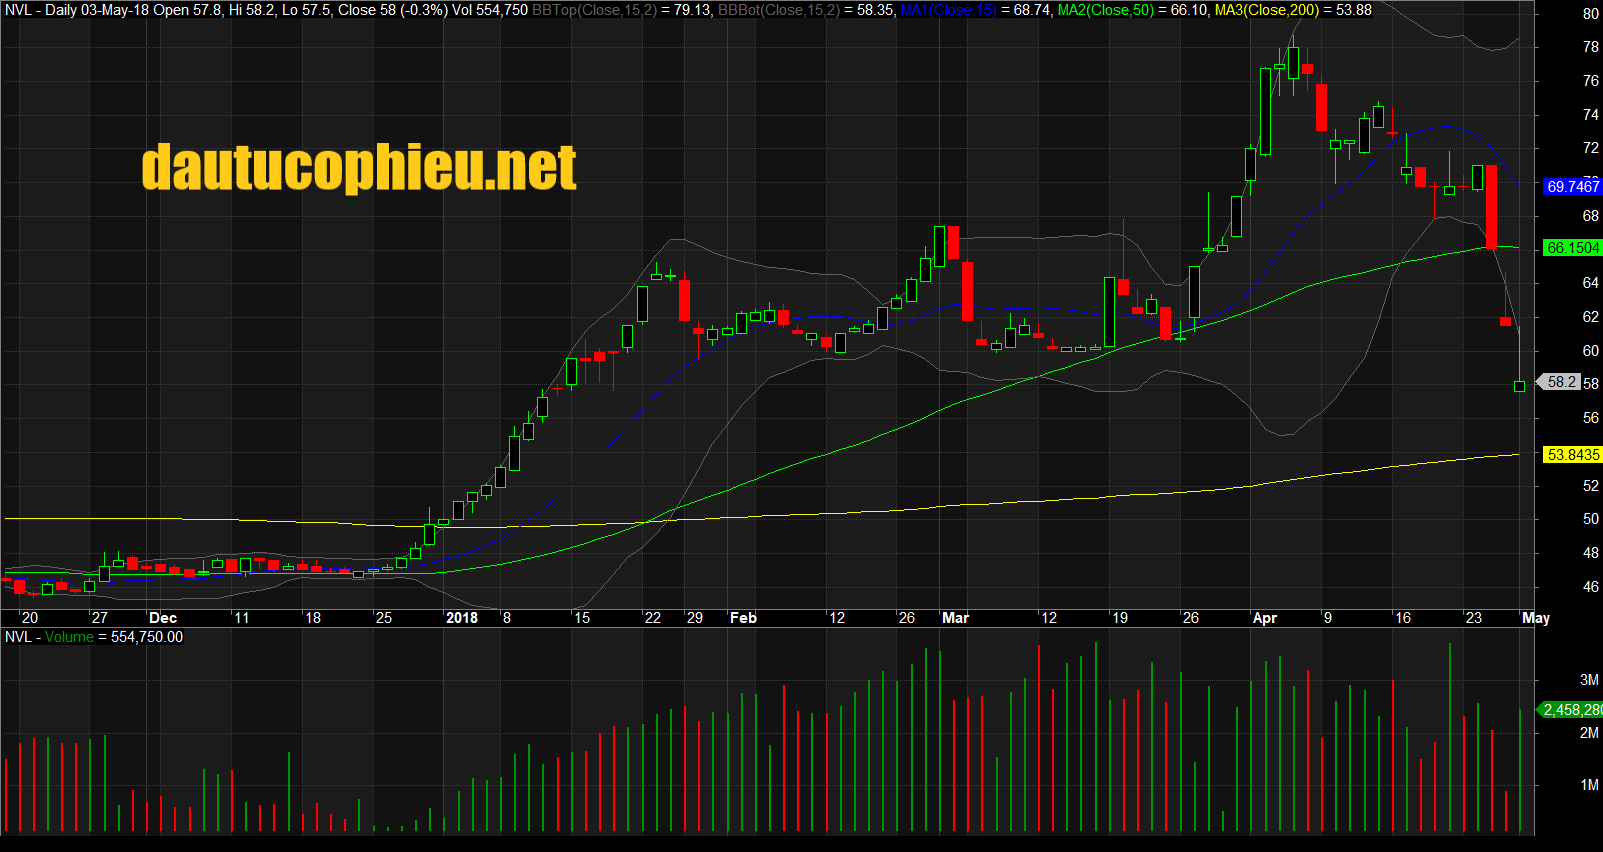This screenshot has width=1603, height=852.
Task: Click the BBBot(Close,15,2) indicator label
Action: pyautogui.click(x=778, y=10)
